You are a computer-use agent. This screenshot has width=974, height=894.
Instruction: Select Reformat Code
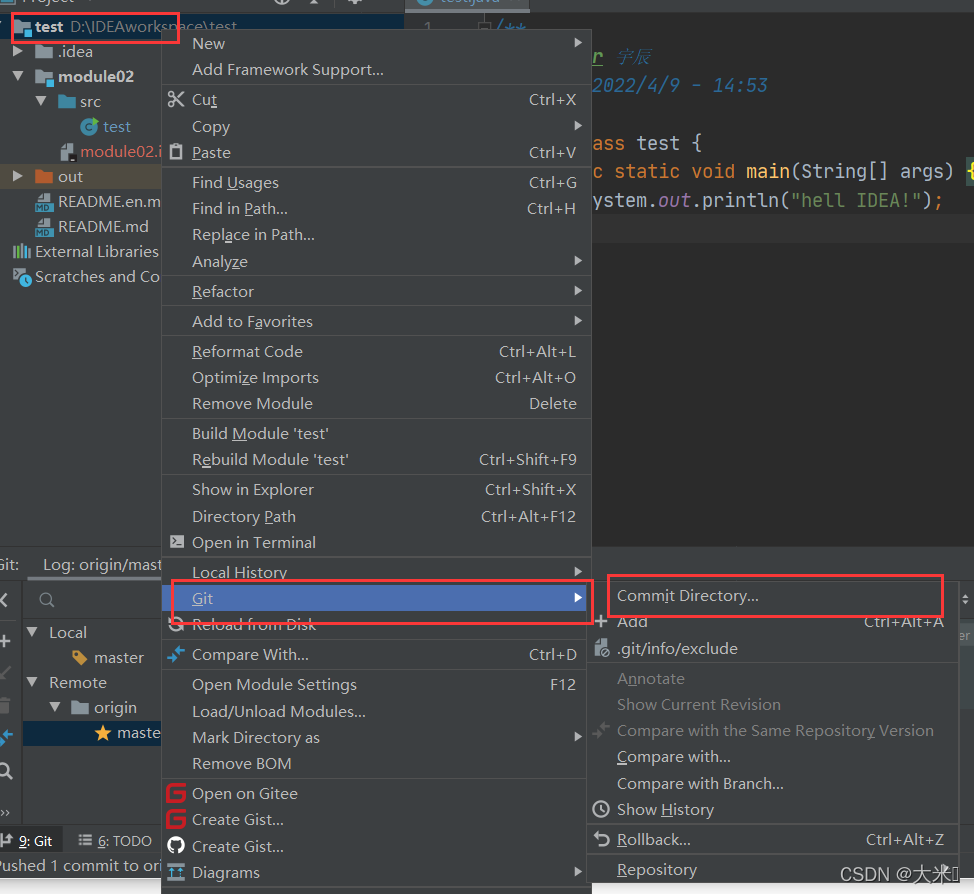click(x=376, y=352)
